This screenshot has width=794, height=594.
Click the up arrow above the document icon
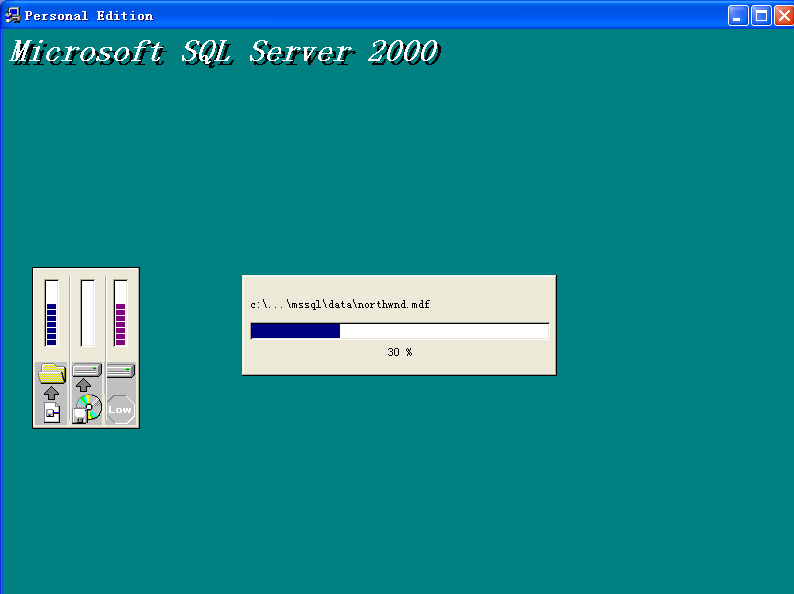pos(51,393)
